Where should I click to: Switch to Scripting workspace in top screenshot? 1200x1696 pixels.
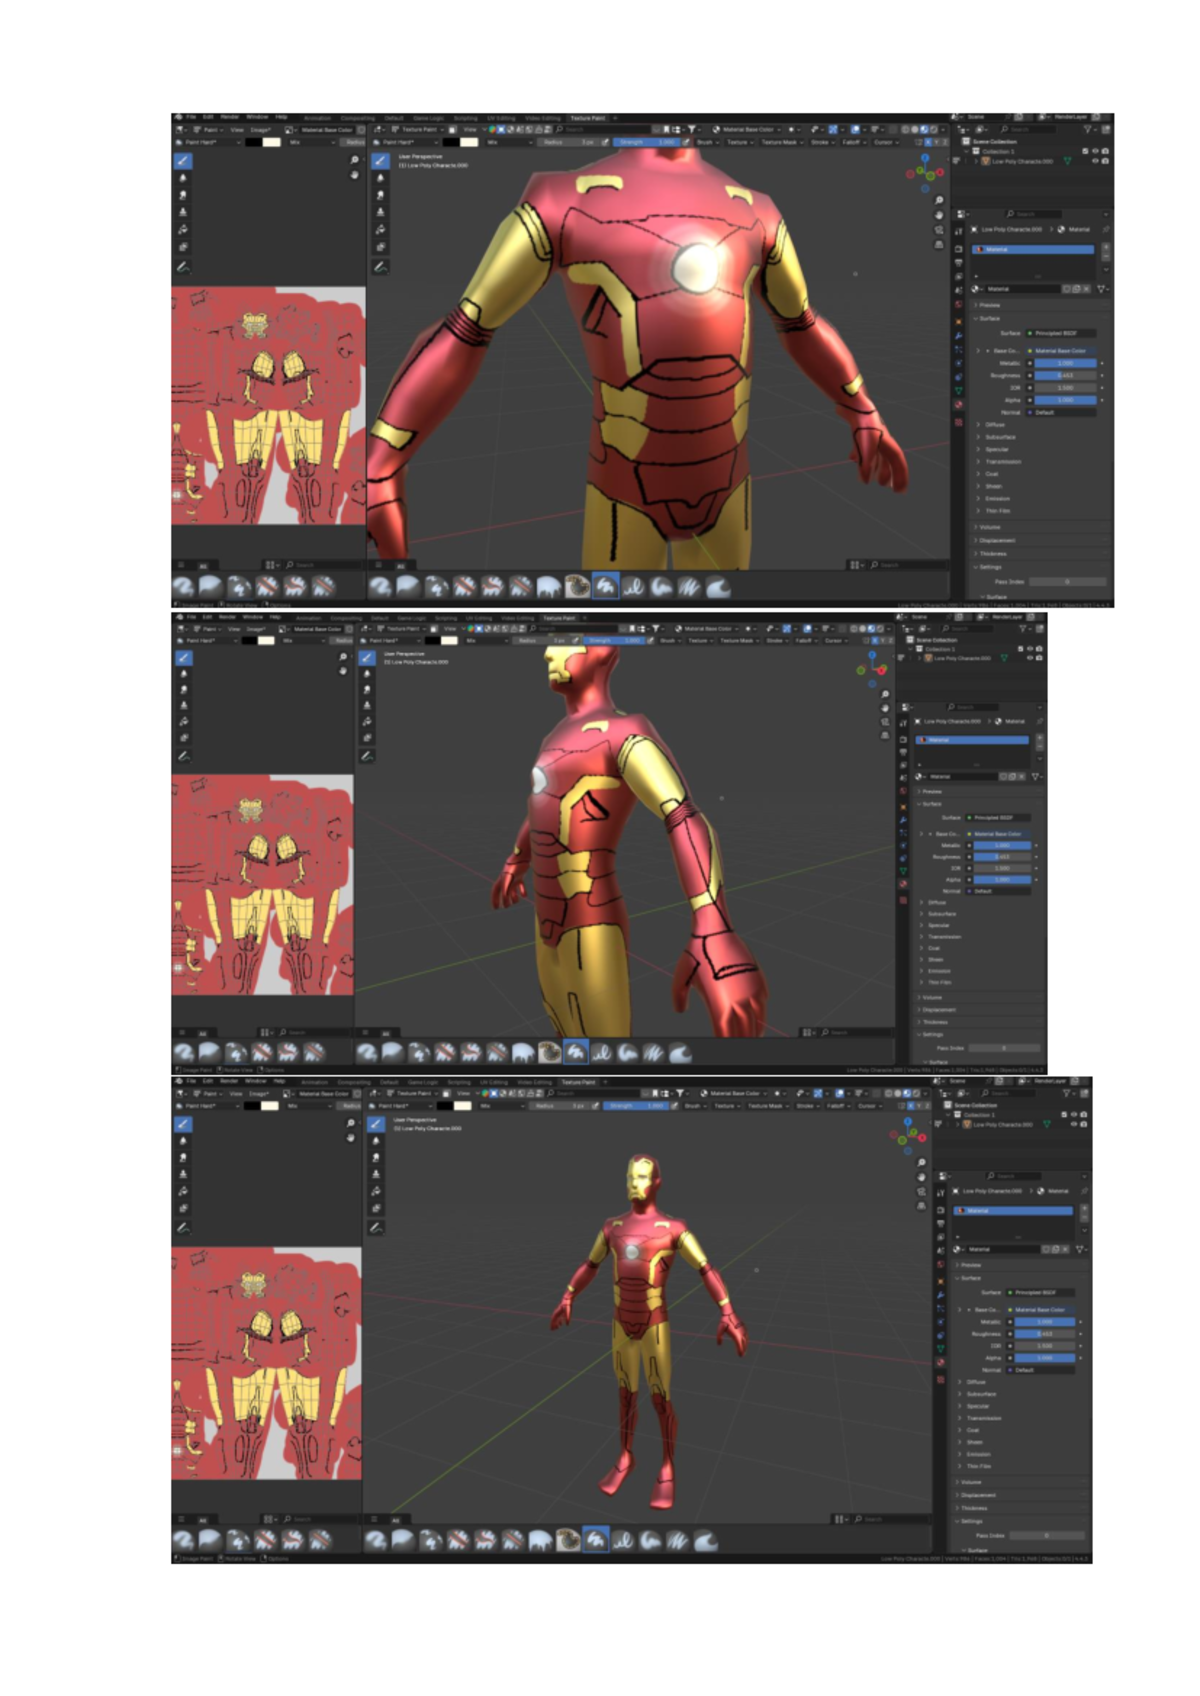(465, 118)
